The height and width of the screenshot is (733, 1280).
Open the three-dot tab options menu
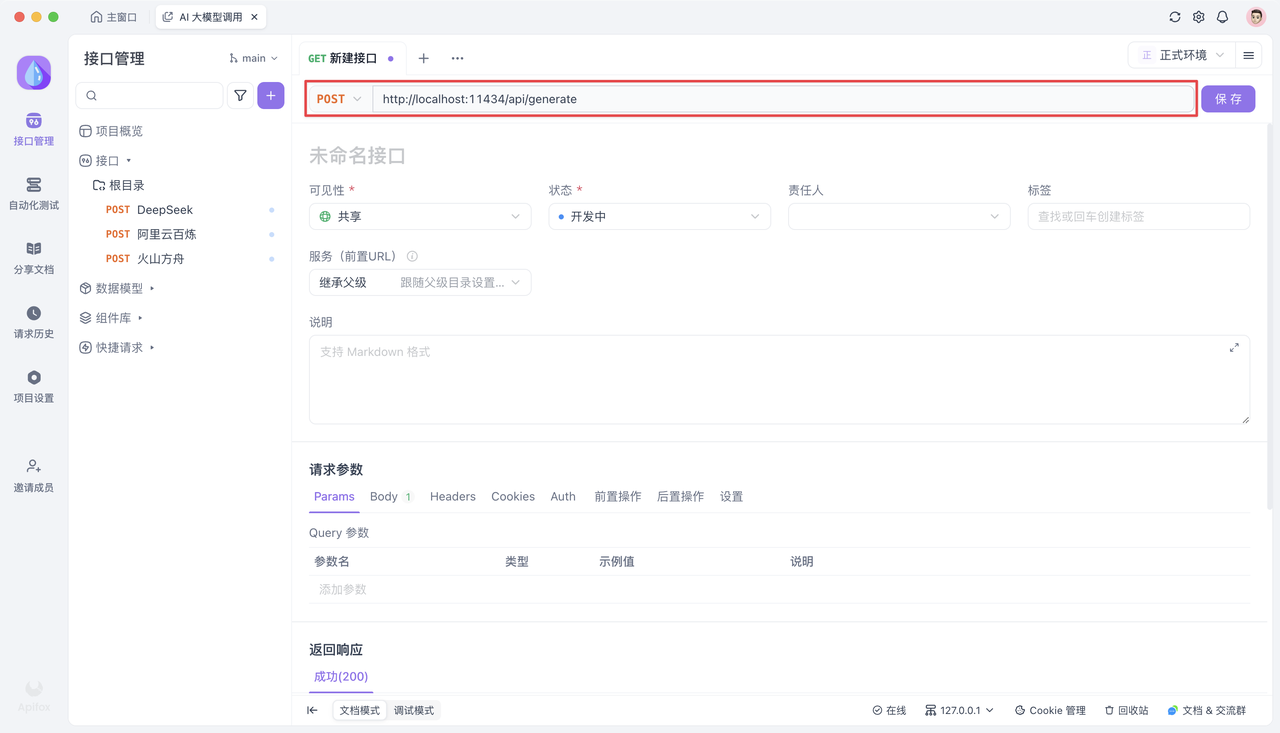coord(458,58)
